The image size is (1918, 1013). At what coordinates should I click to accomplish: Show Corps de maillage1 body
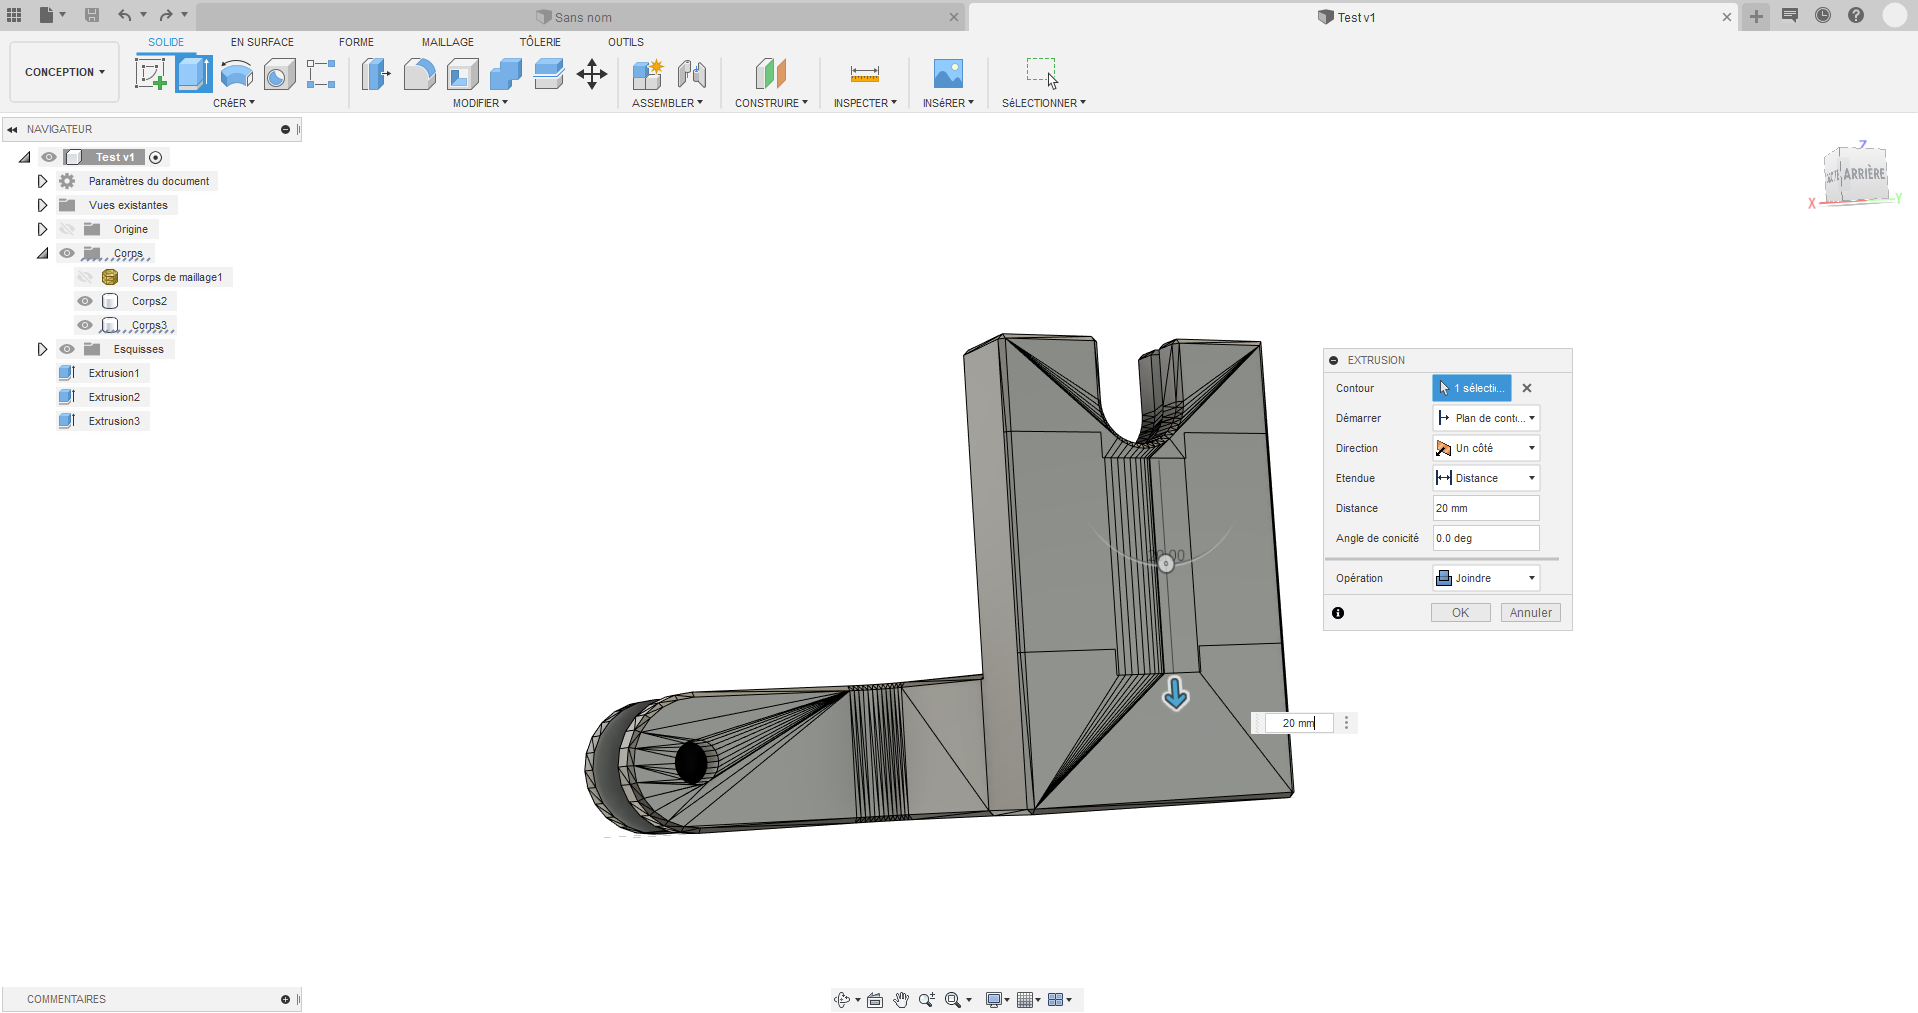[x=85, y=277]
